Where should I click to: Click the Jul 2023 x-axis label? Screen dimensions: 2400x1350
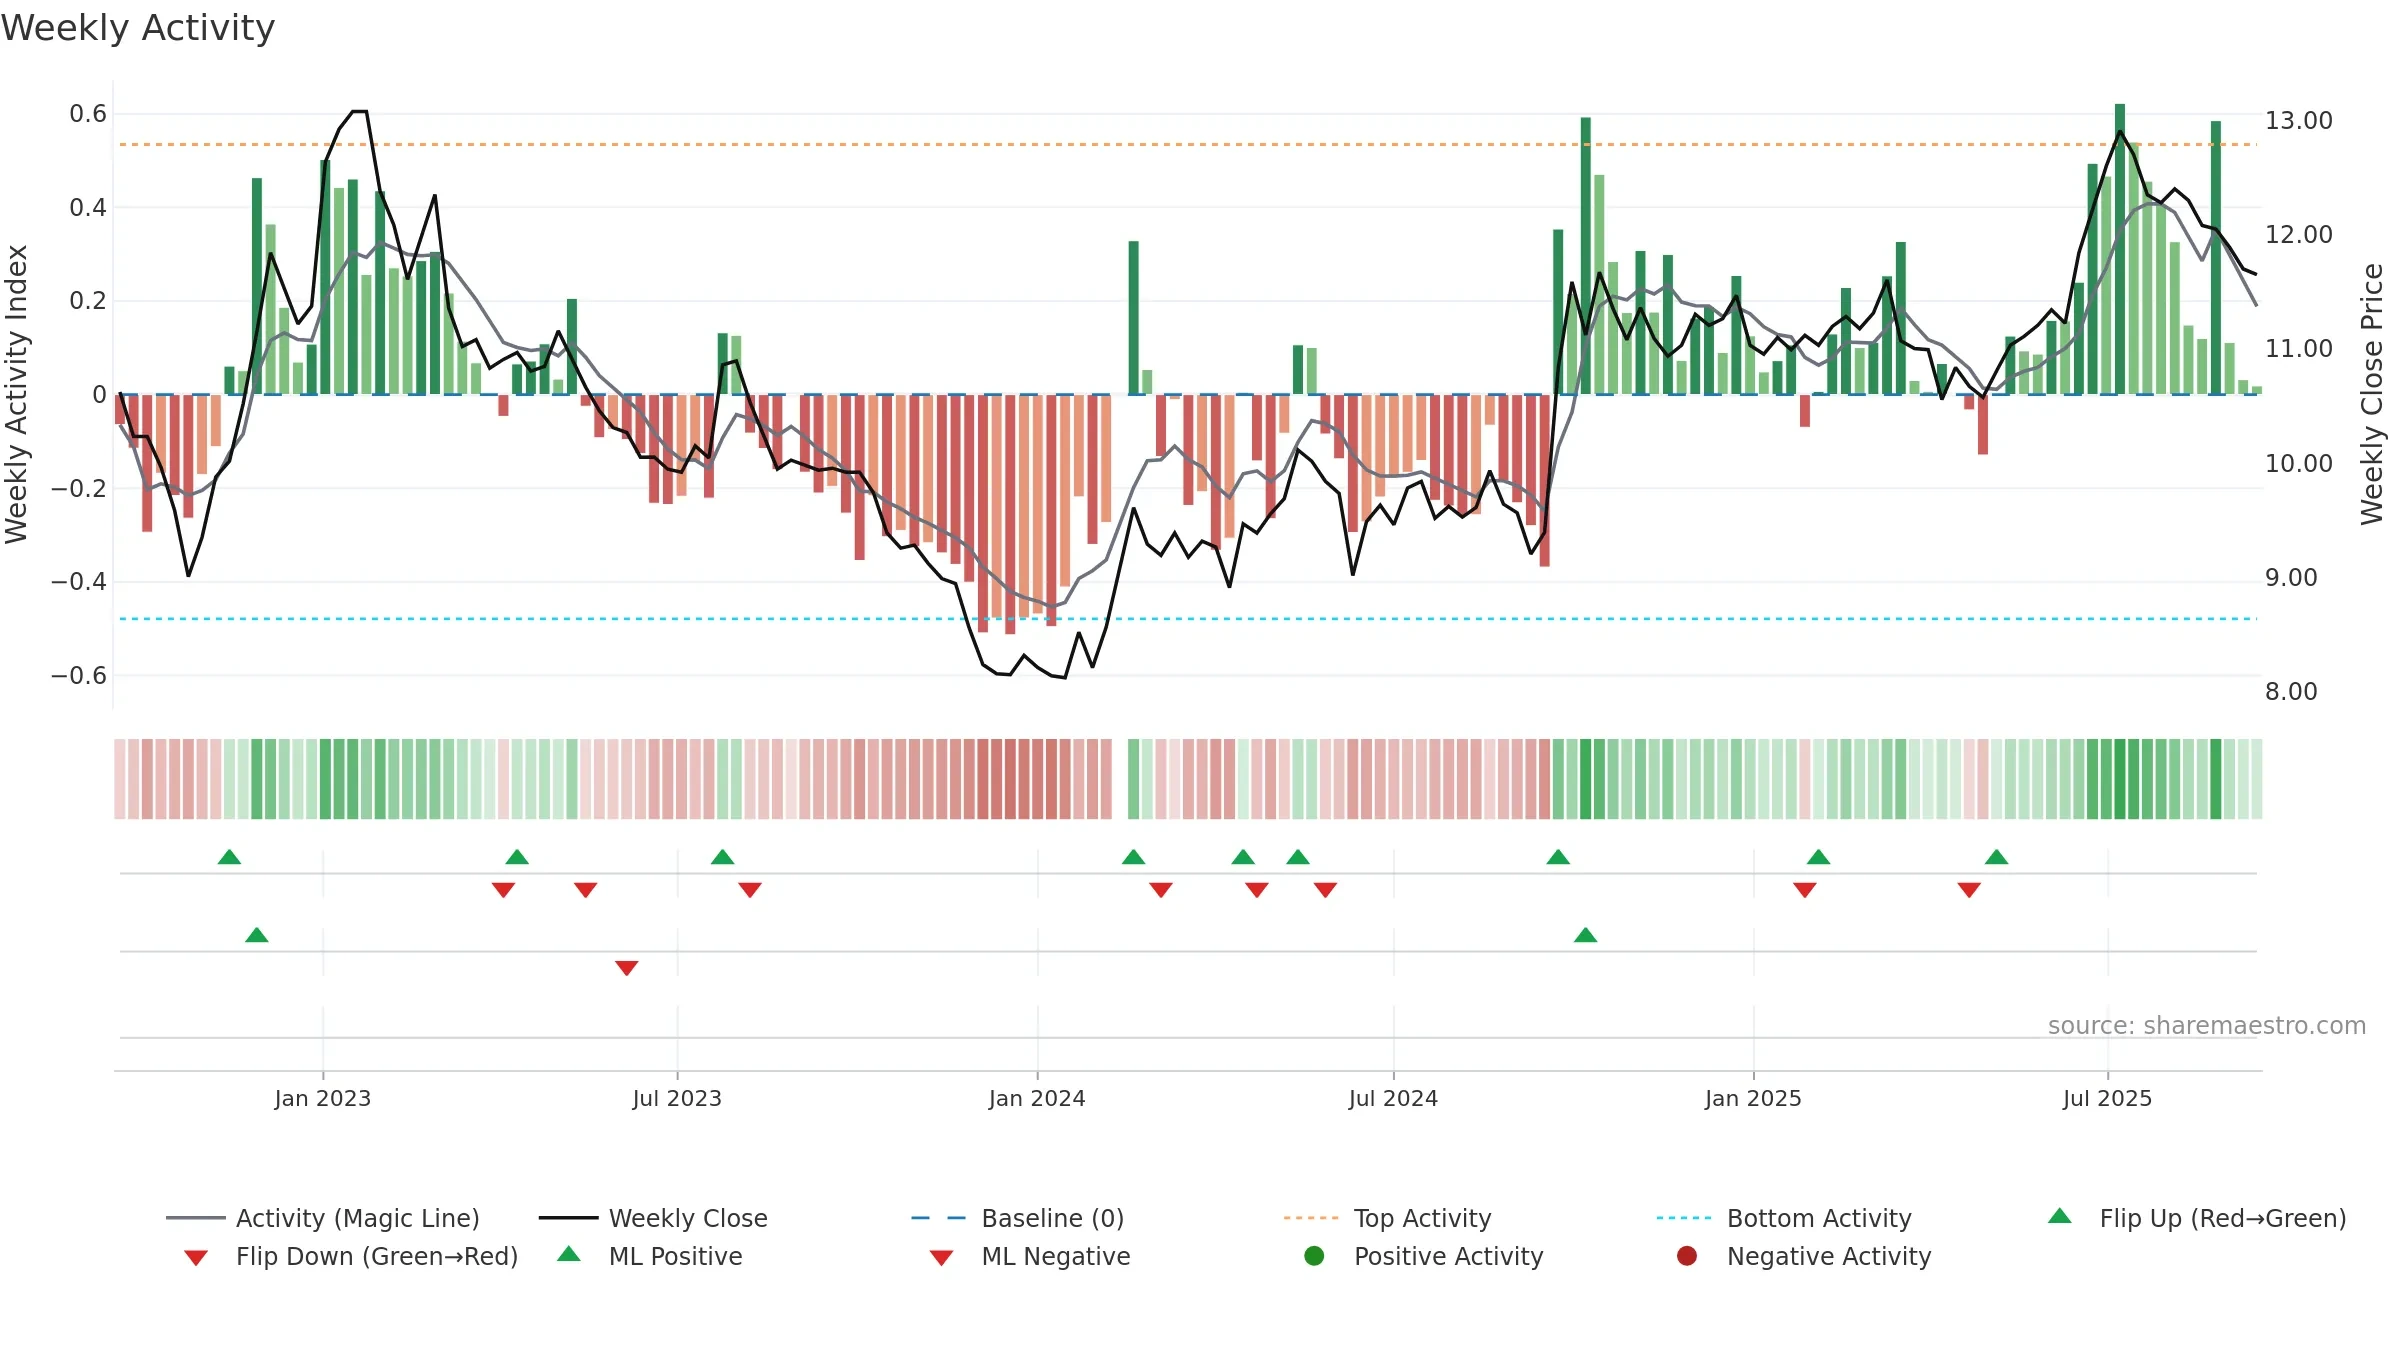[x=677, y=1098]
